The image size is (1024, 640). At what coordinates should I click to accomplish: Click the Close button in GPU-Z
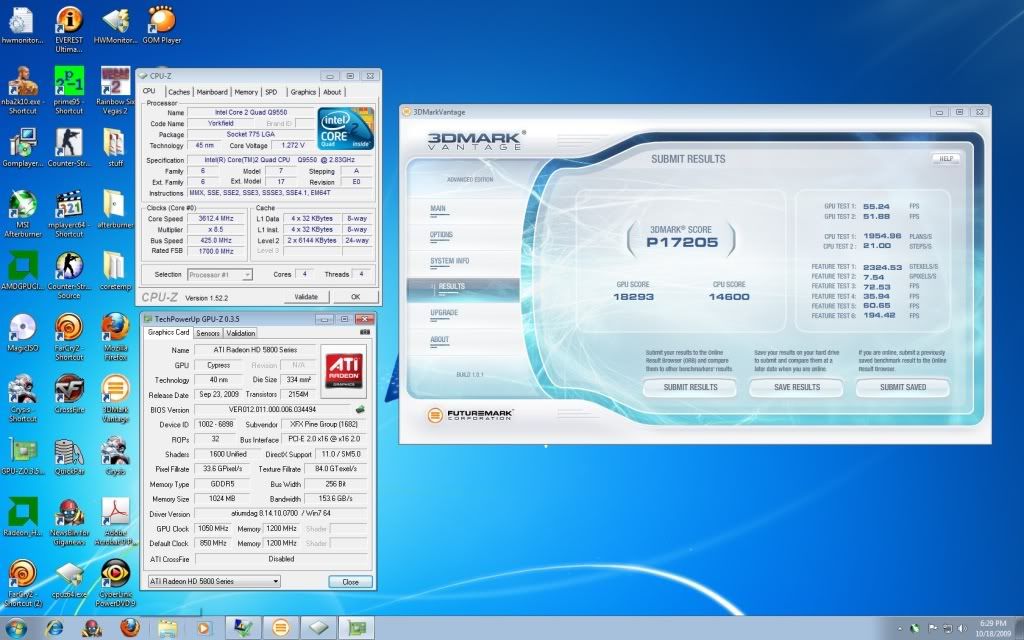click(350, 582)
